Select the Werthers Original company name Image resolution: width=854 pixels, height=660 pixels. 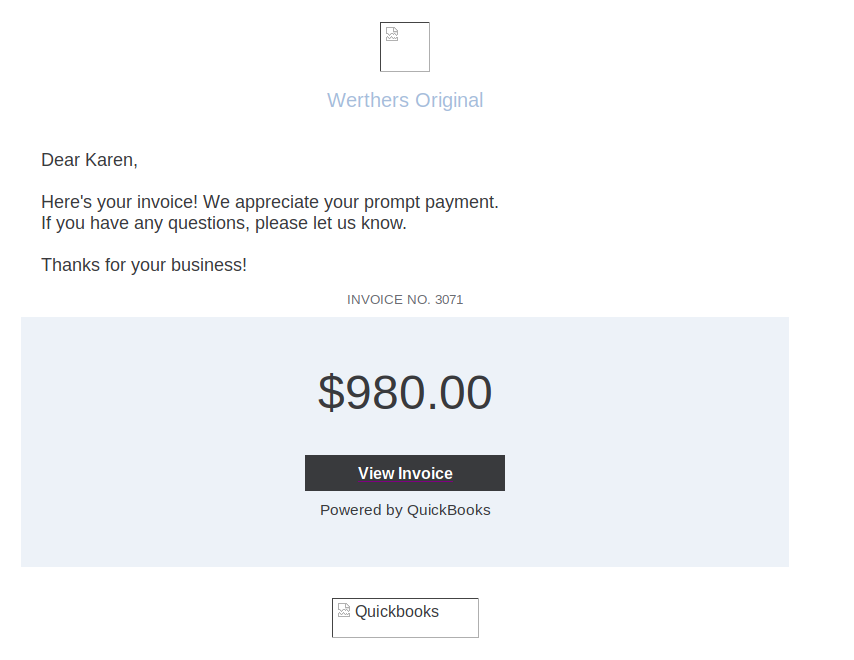point(405,100)
